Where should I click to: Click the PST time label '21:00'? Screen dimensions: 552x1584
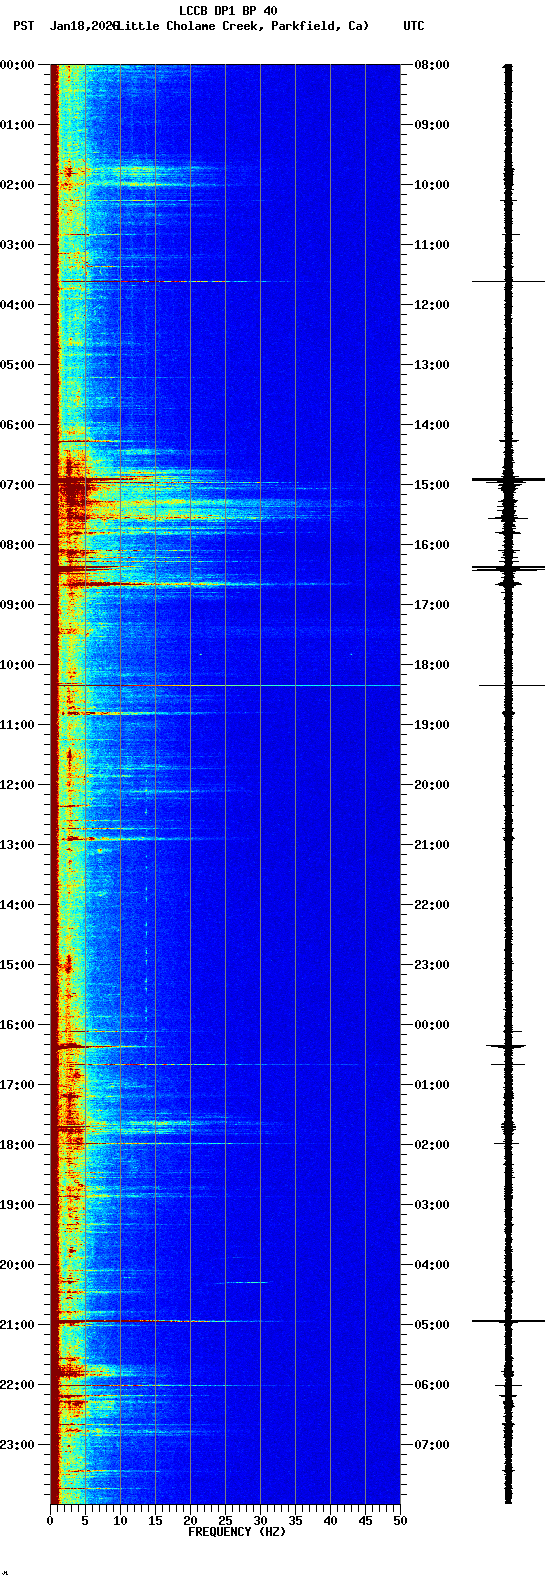[x=17, y=1325]
